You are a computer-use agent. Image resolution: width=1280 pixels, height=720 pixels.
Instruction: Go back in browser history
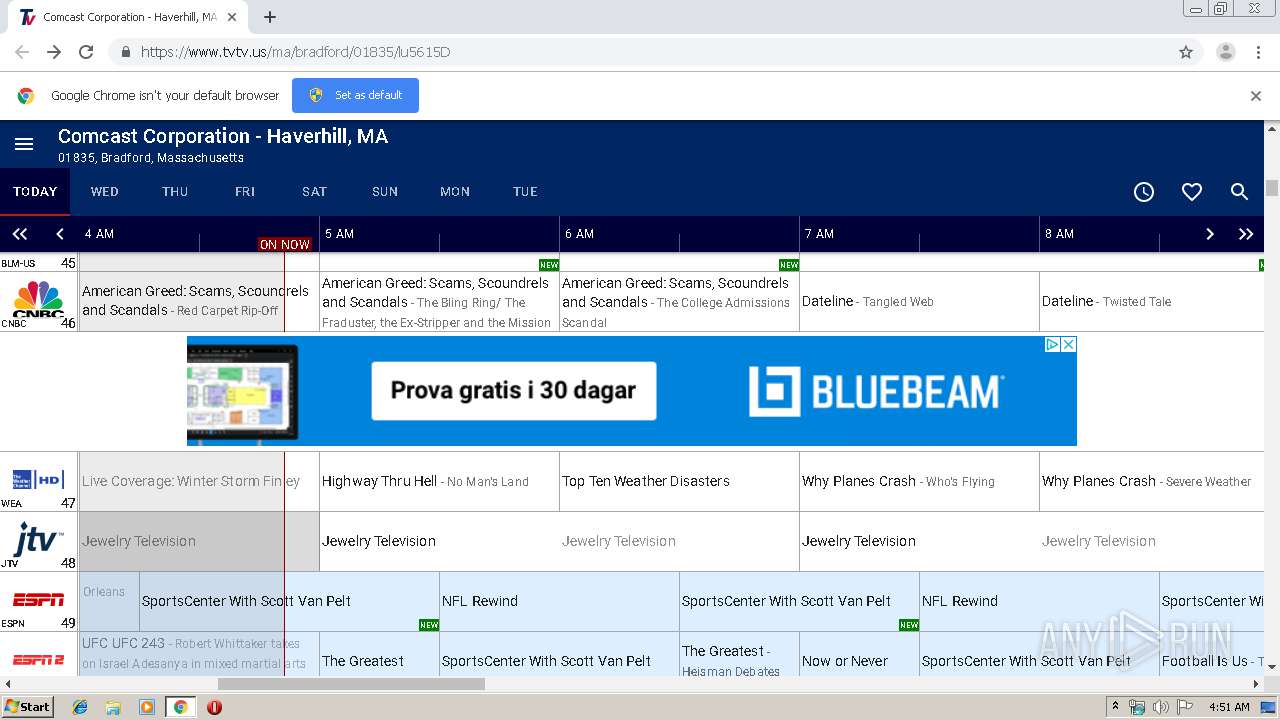(22, 52)
